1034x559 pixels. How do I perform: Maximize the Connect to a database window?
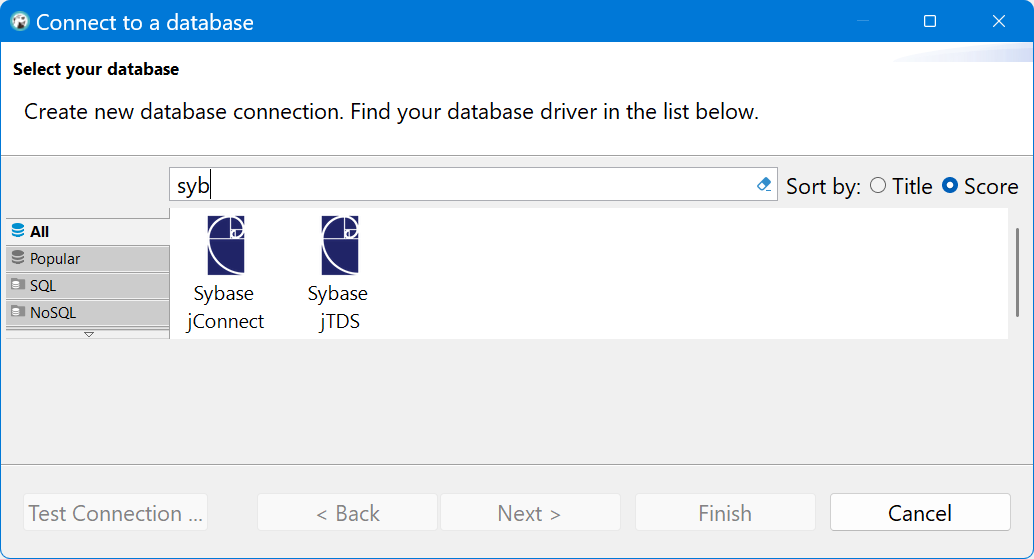click(930, 21)
